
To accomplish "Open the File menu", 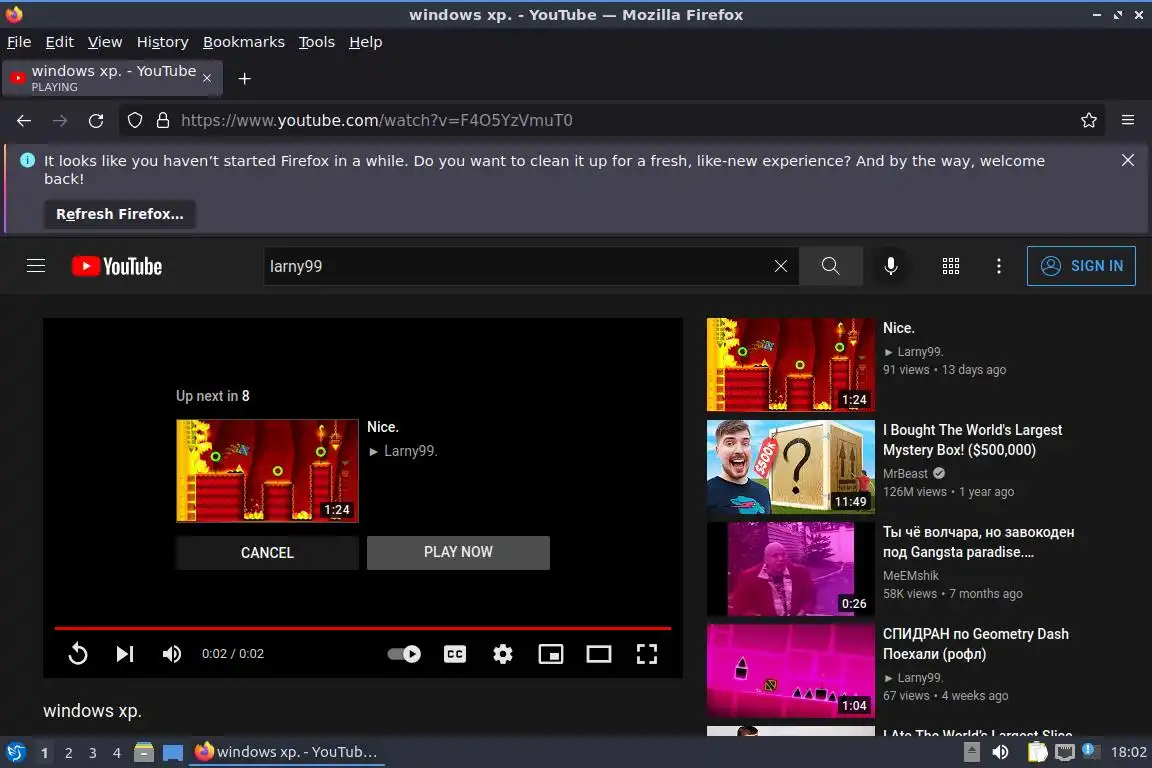I will 19,42.
